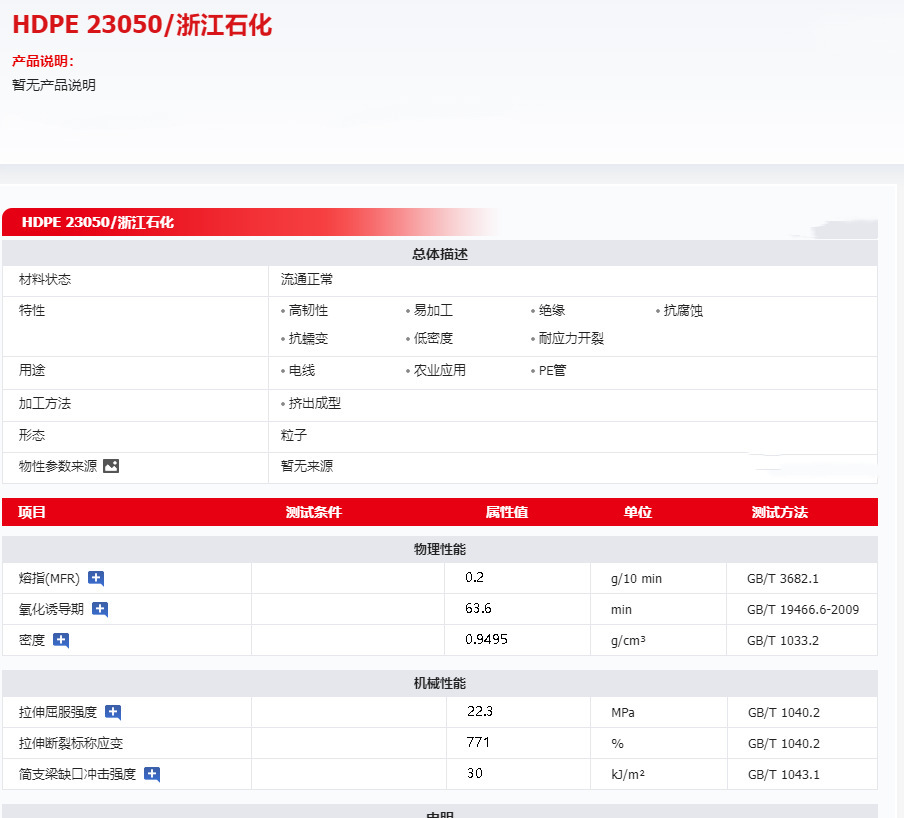Click the 挤出成型 processing item

coord(315,404)
